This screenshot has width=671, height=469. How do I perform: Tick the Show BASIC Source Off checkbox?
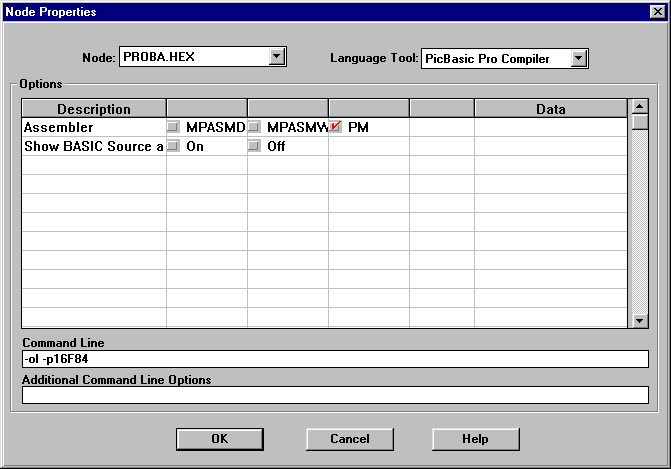click(x=254, y=145)
